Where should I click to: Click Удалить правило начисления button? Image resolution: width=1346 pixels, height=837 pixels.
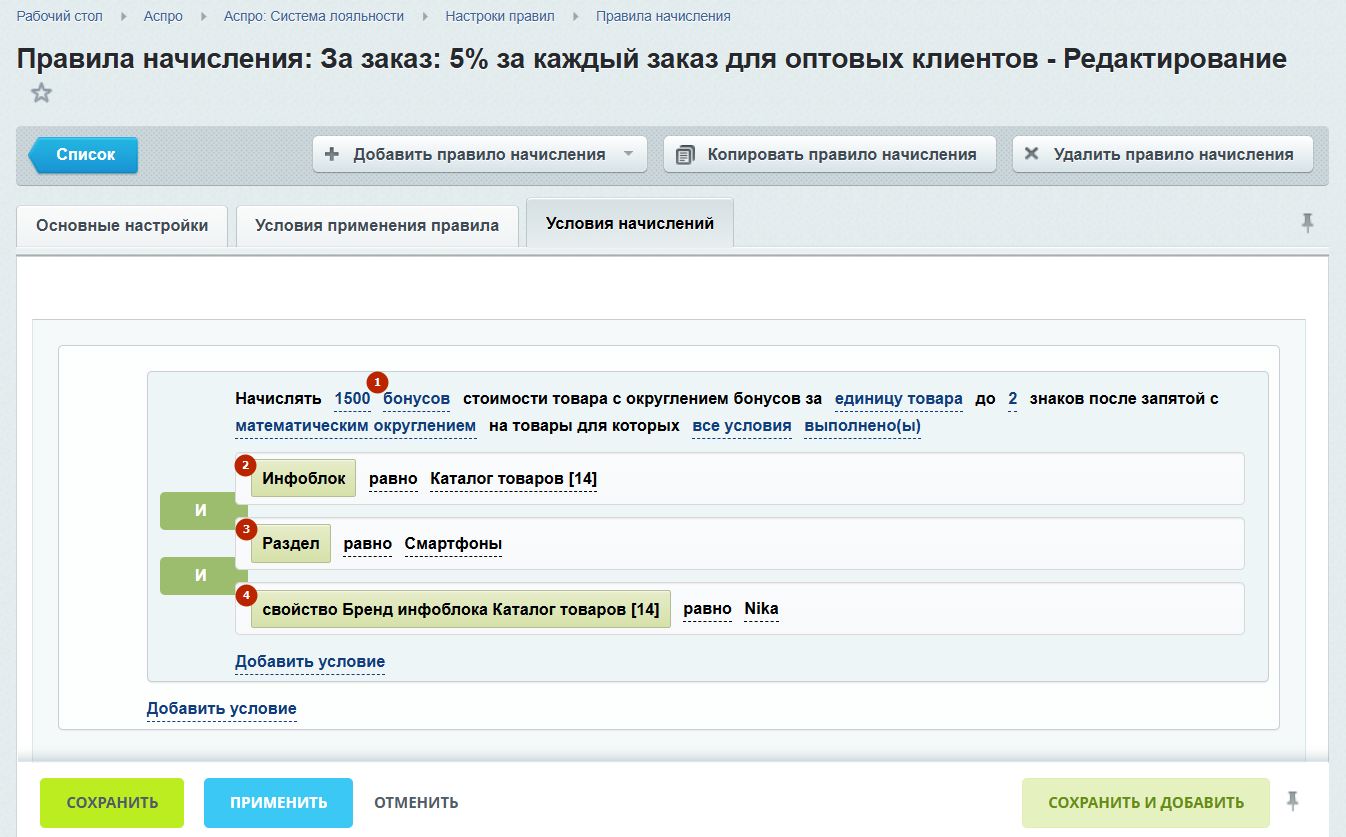1162,155
